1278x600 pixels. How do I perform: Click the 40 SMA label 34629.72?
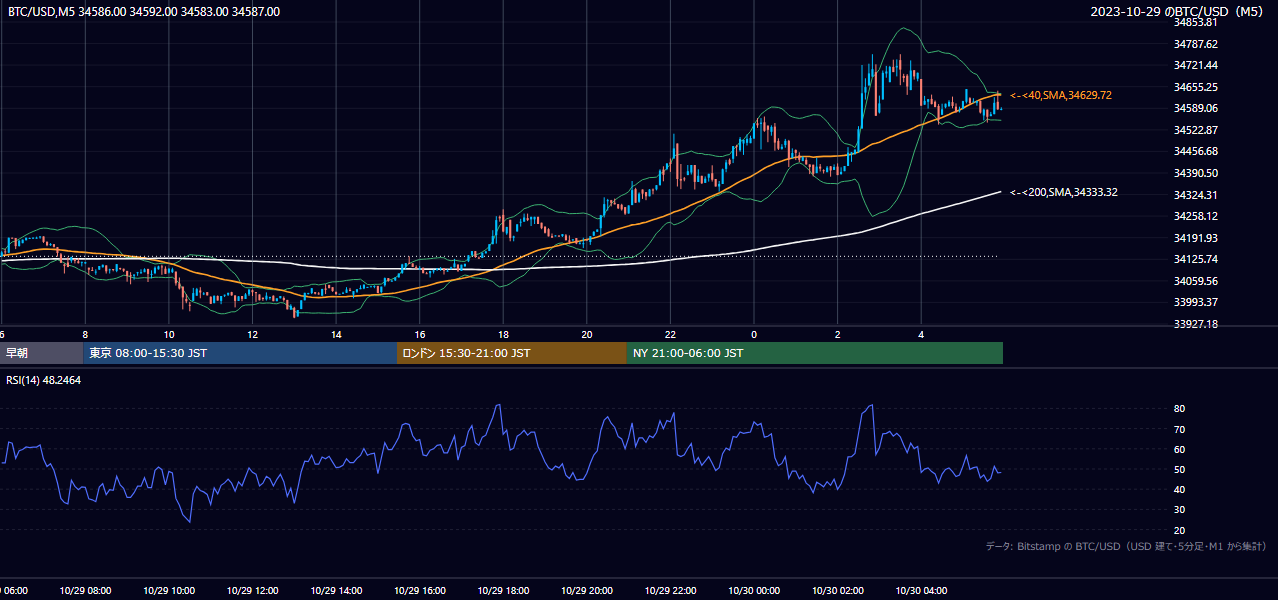click(x=1061, y=95)
